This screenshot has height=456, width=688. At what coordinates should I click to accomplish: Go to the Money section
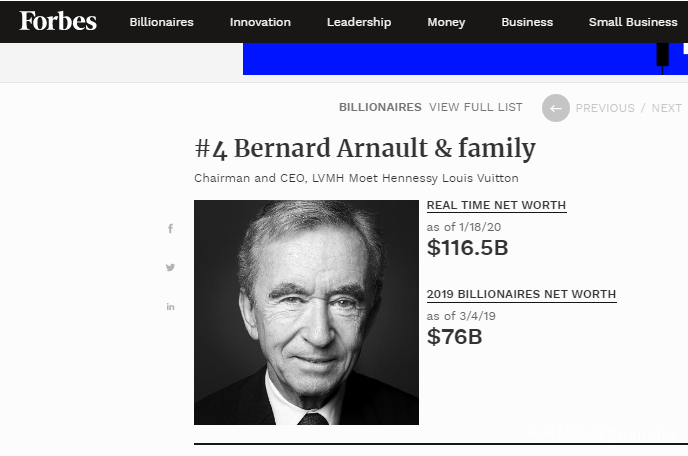pos(446,22)
